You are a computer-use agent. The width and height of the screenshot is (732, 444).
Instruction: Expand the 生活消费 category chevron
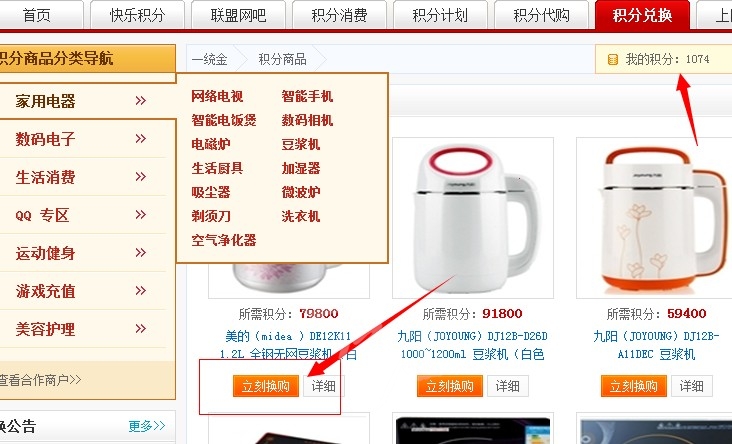click(141, 176)
